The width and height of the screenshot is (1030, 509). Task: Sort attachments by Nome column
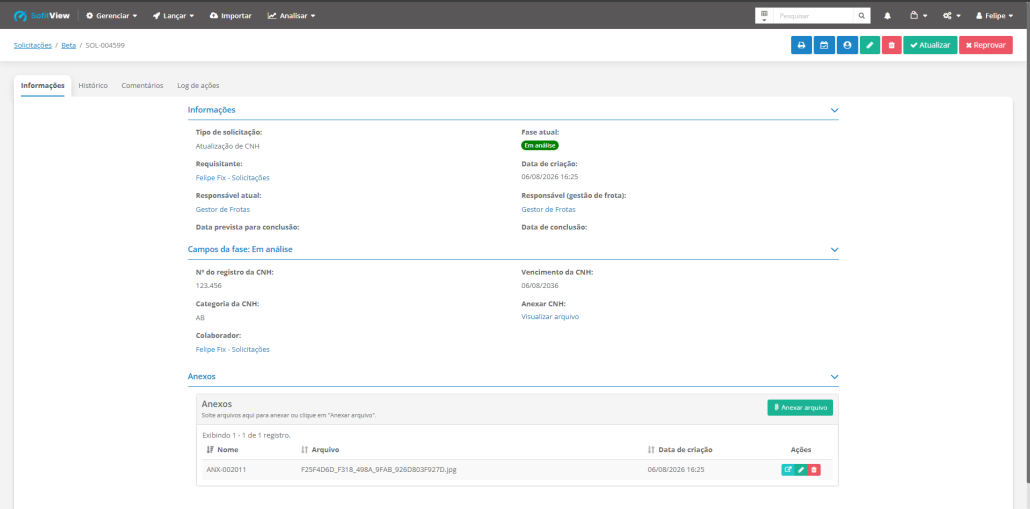222,450
